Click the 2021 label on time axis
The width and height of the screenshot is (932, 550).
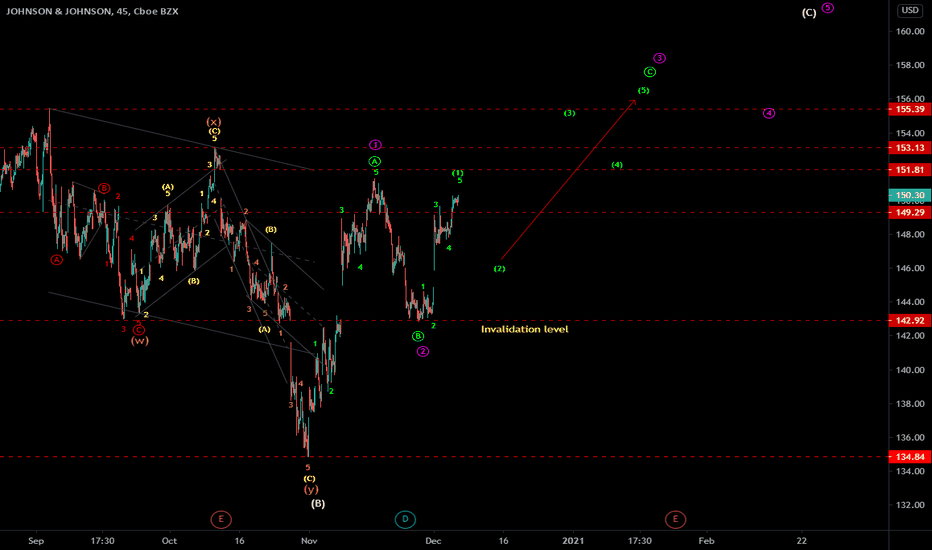[x=573, y=540]
